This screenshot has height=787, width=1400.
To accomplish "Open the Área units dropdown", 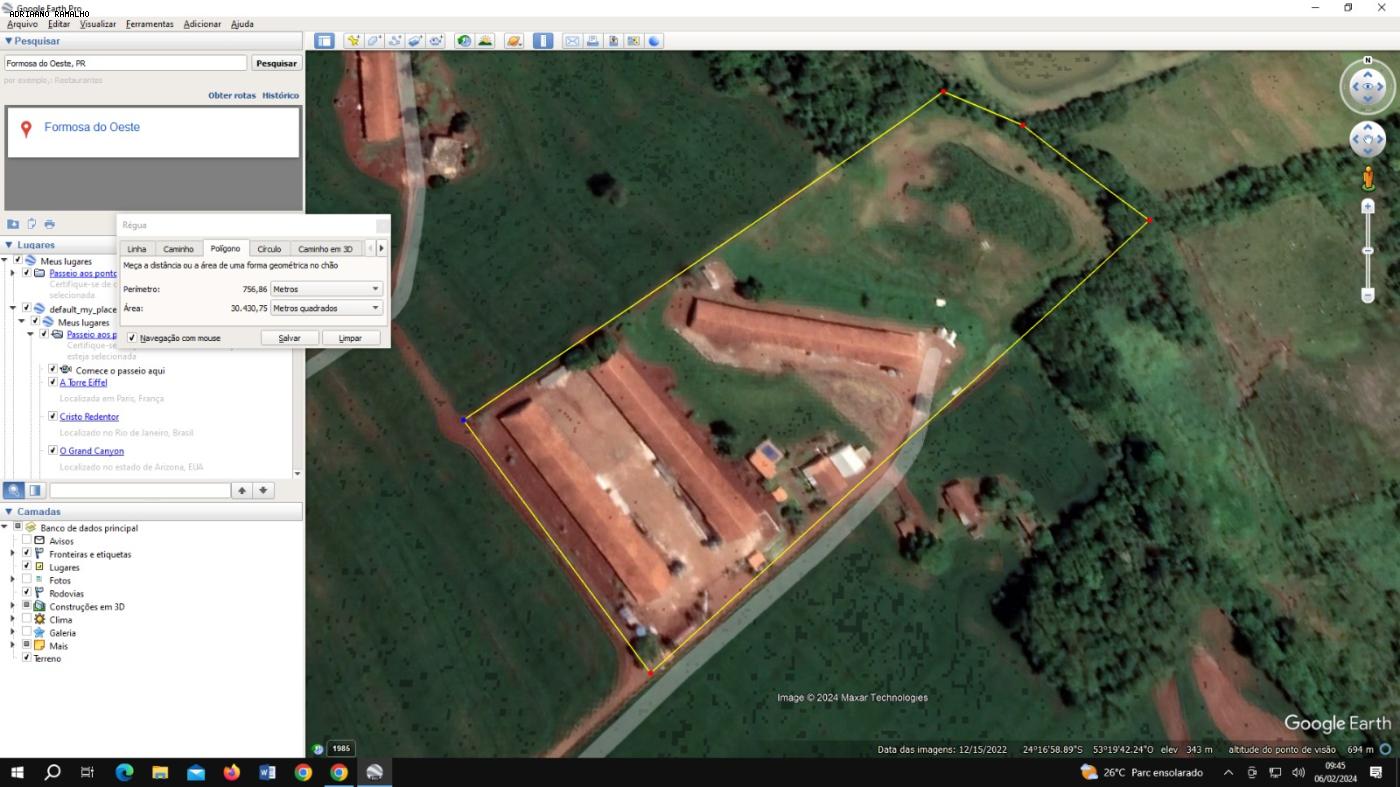I will pos(327,308).
